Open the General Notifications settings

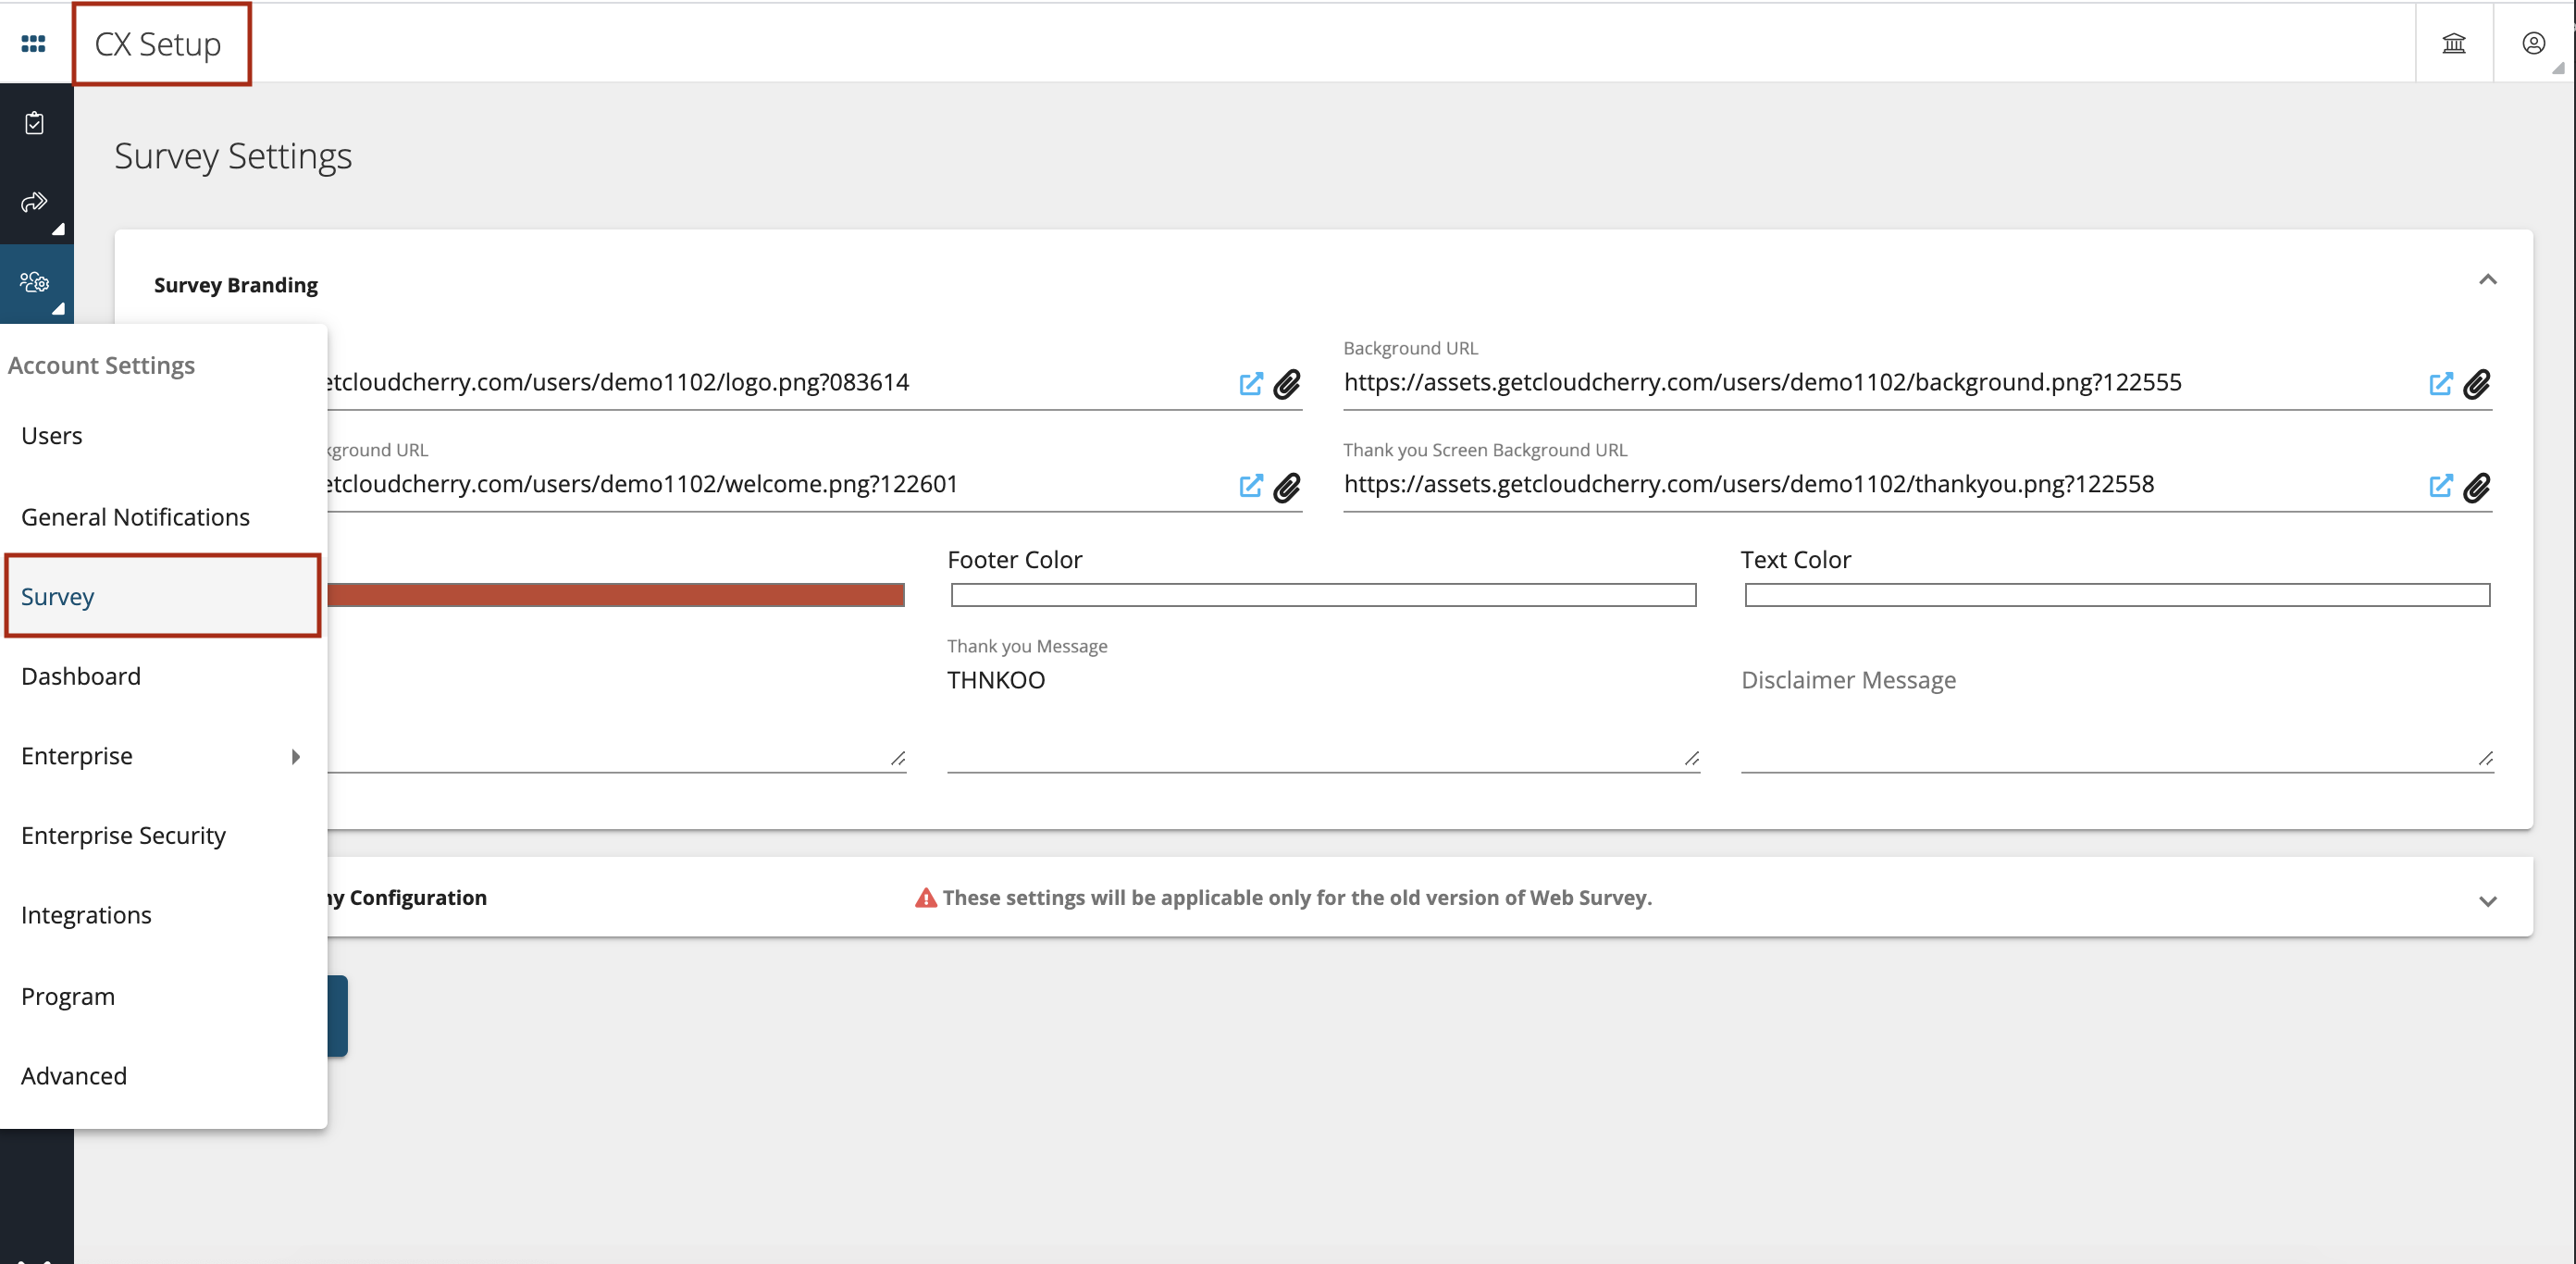pyautogui.click(x=136, y=516)
